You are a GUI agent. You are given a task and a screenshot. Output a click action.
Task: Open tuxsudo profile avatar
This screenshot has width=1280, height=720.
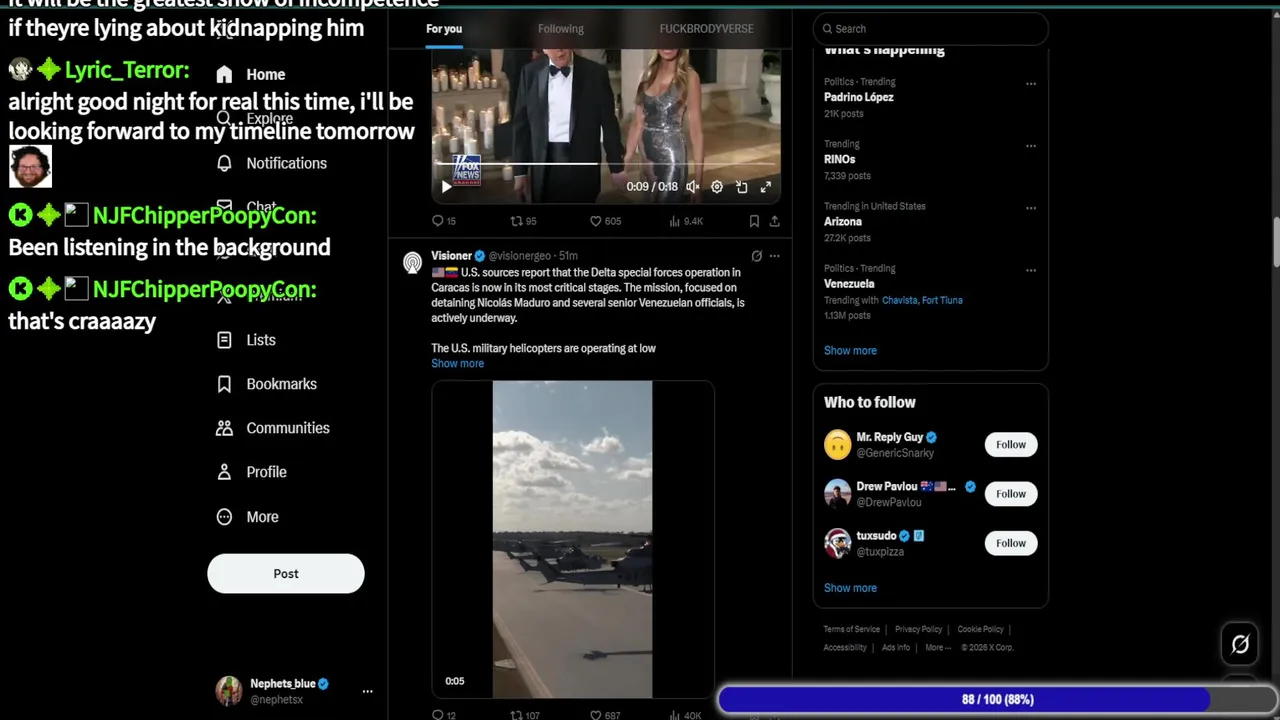point(837,543)
